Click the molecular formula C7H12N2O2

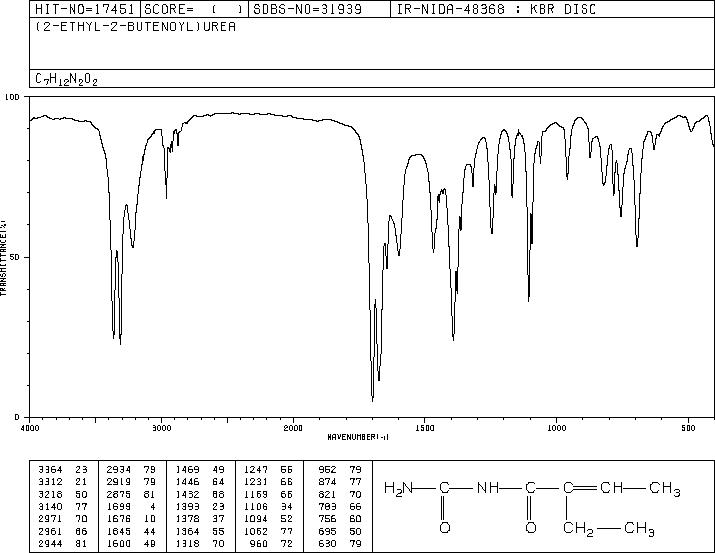[x=67, y=79]
